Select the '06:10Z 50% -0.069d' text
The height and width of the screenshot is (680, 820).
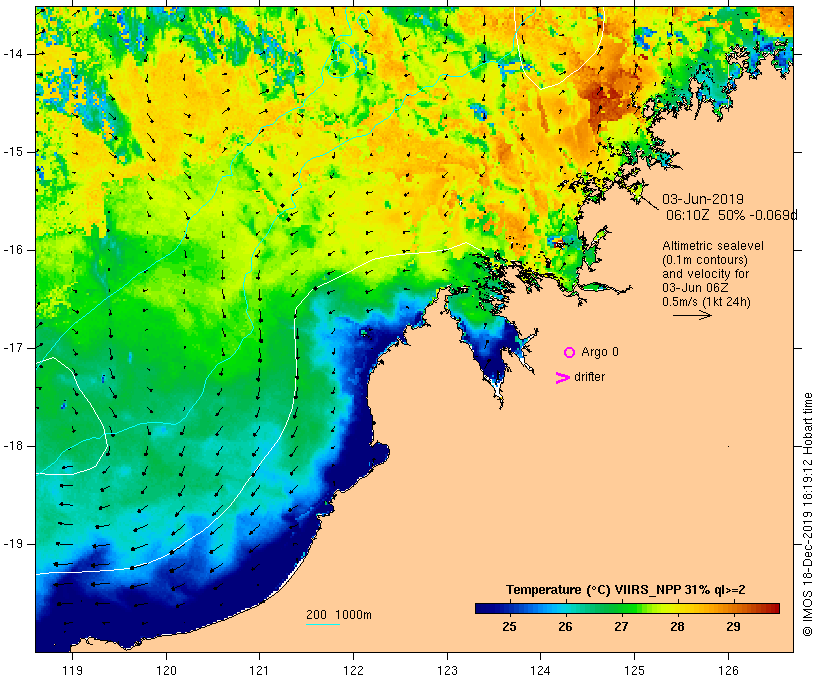point(732,215)
